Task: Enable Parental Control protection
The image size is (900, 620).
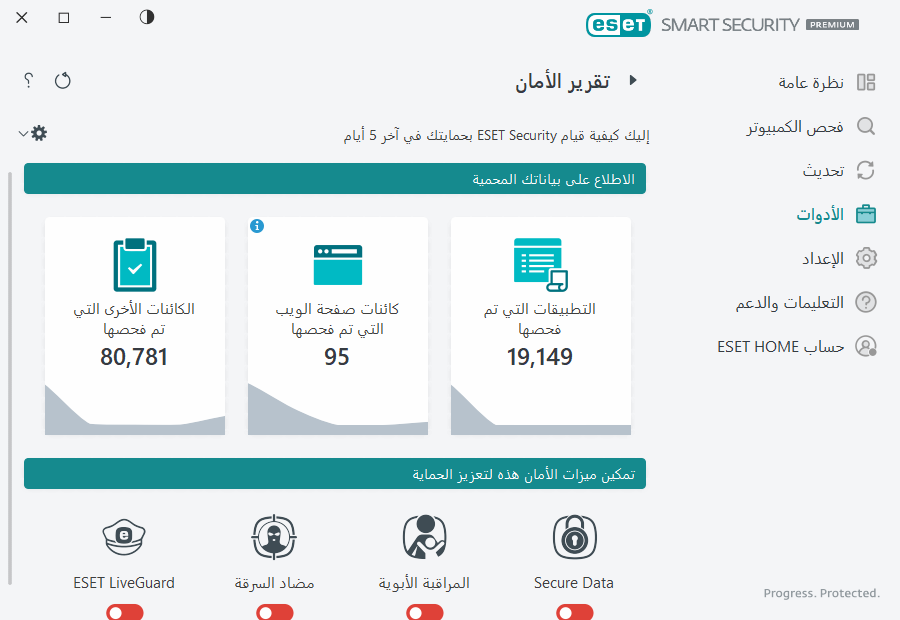Action: 424,612
